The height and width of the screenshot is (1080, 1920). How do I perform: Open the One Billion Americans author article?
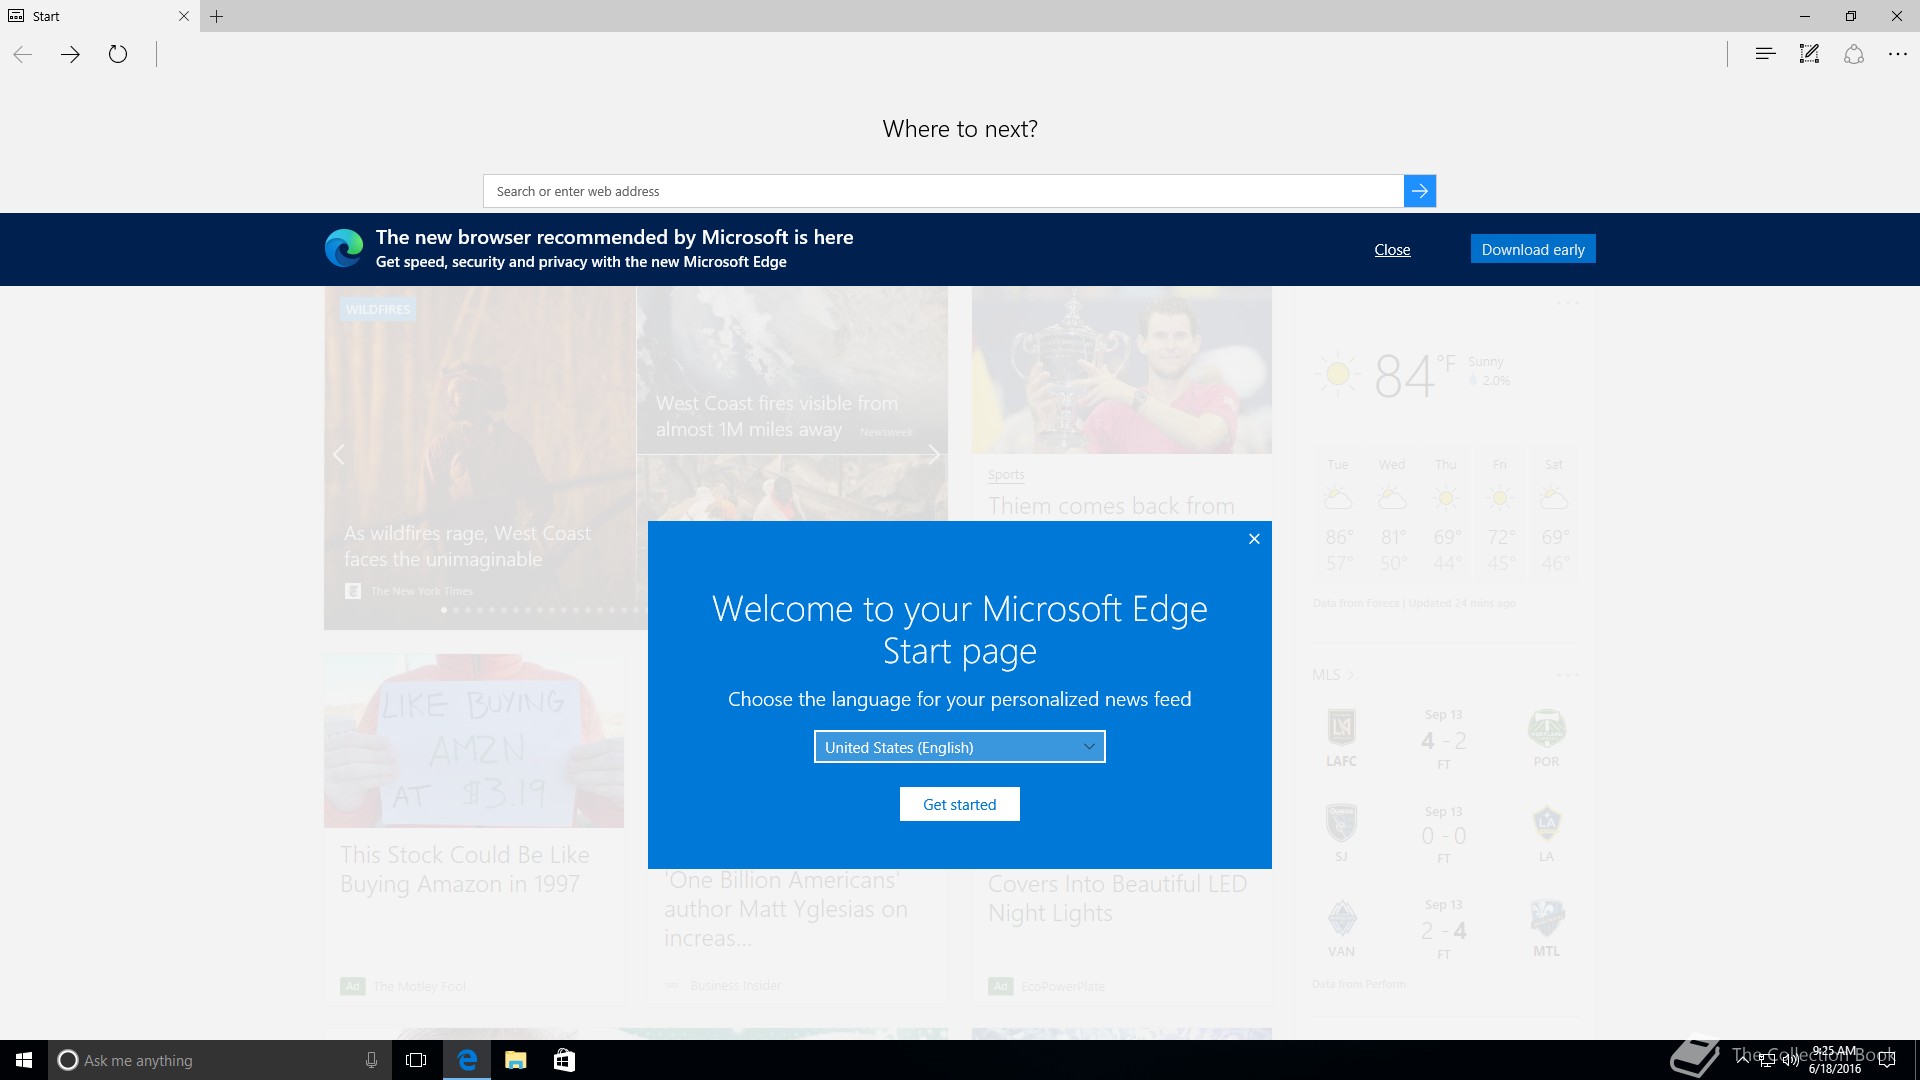(x=786, y=909)
